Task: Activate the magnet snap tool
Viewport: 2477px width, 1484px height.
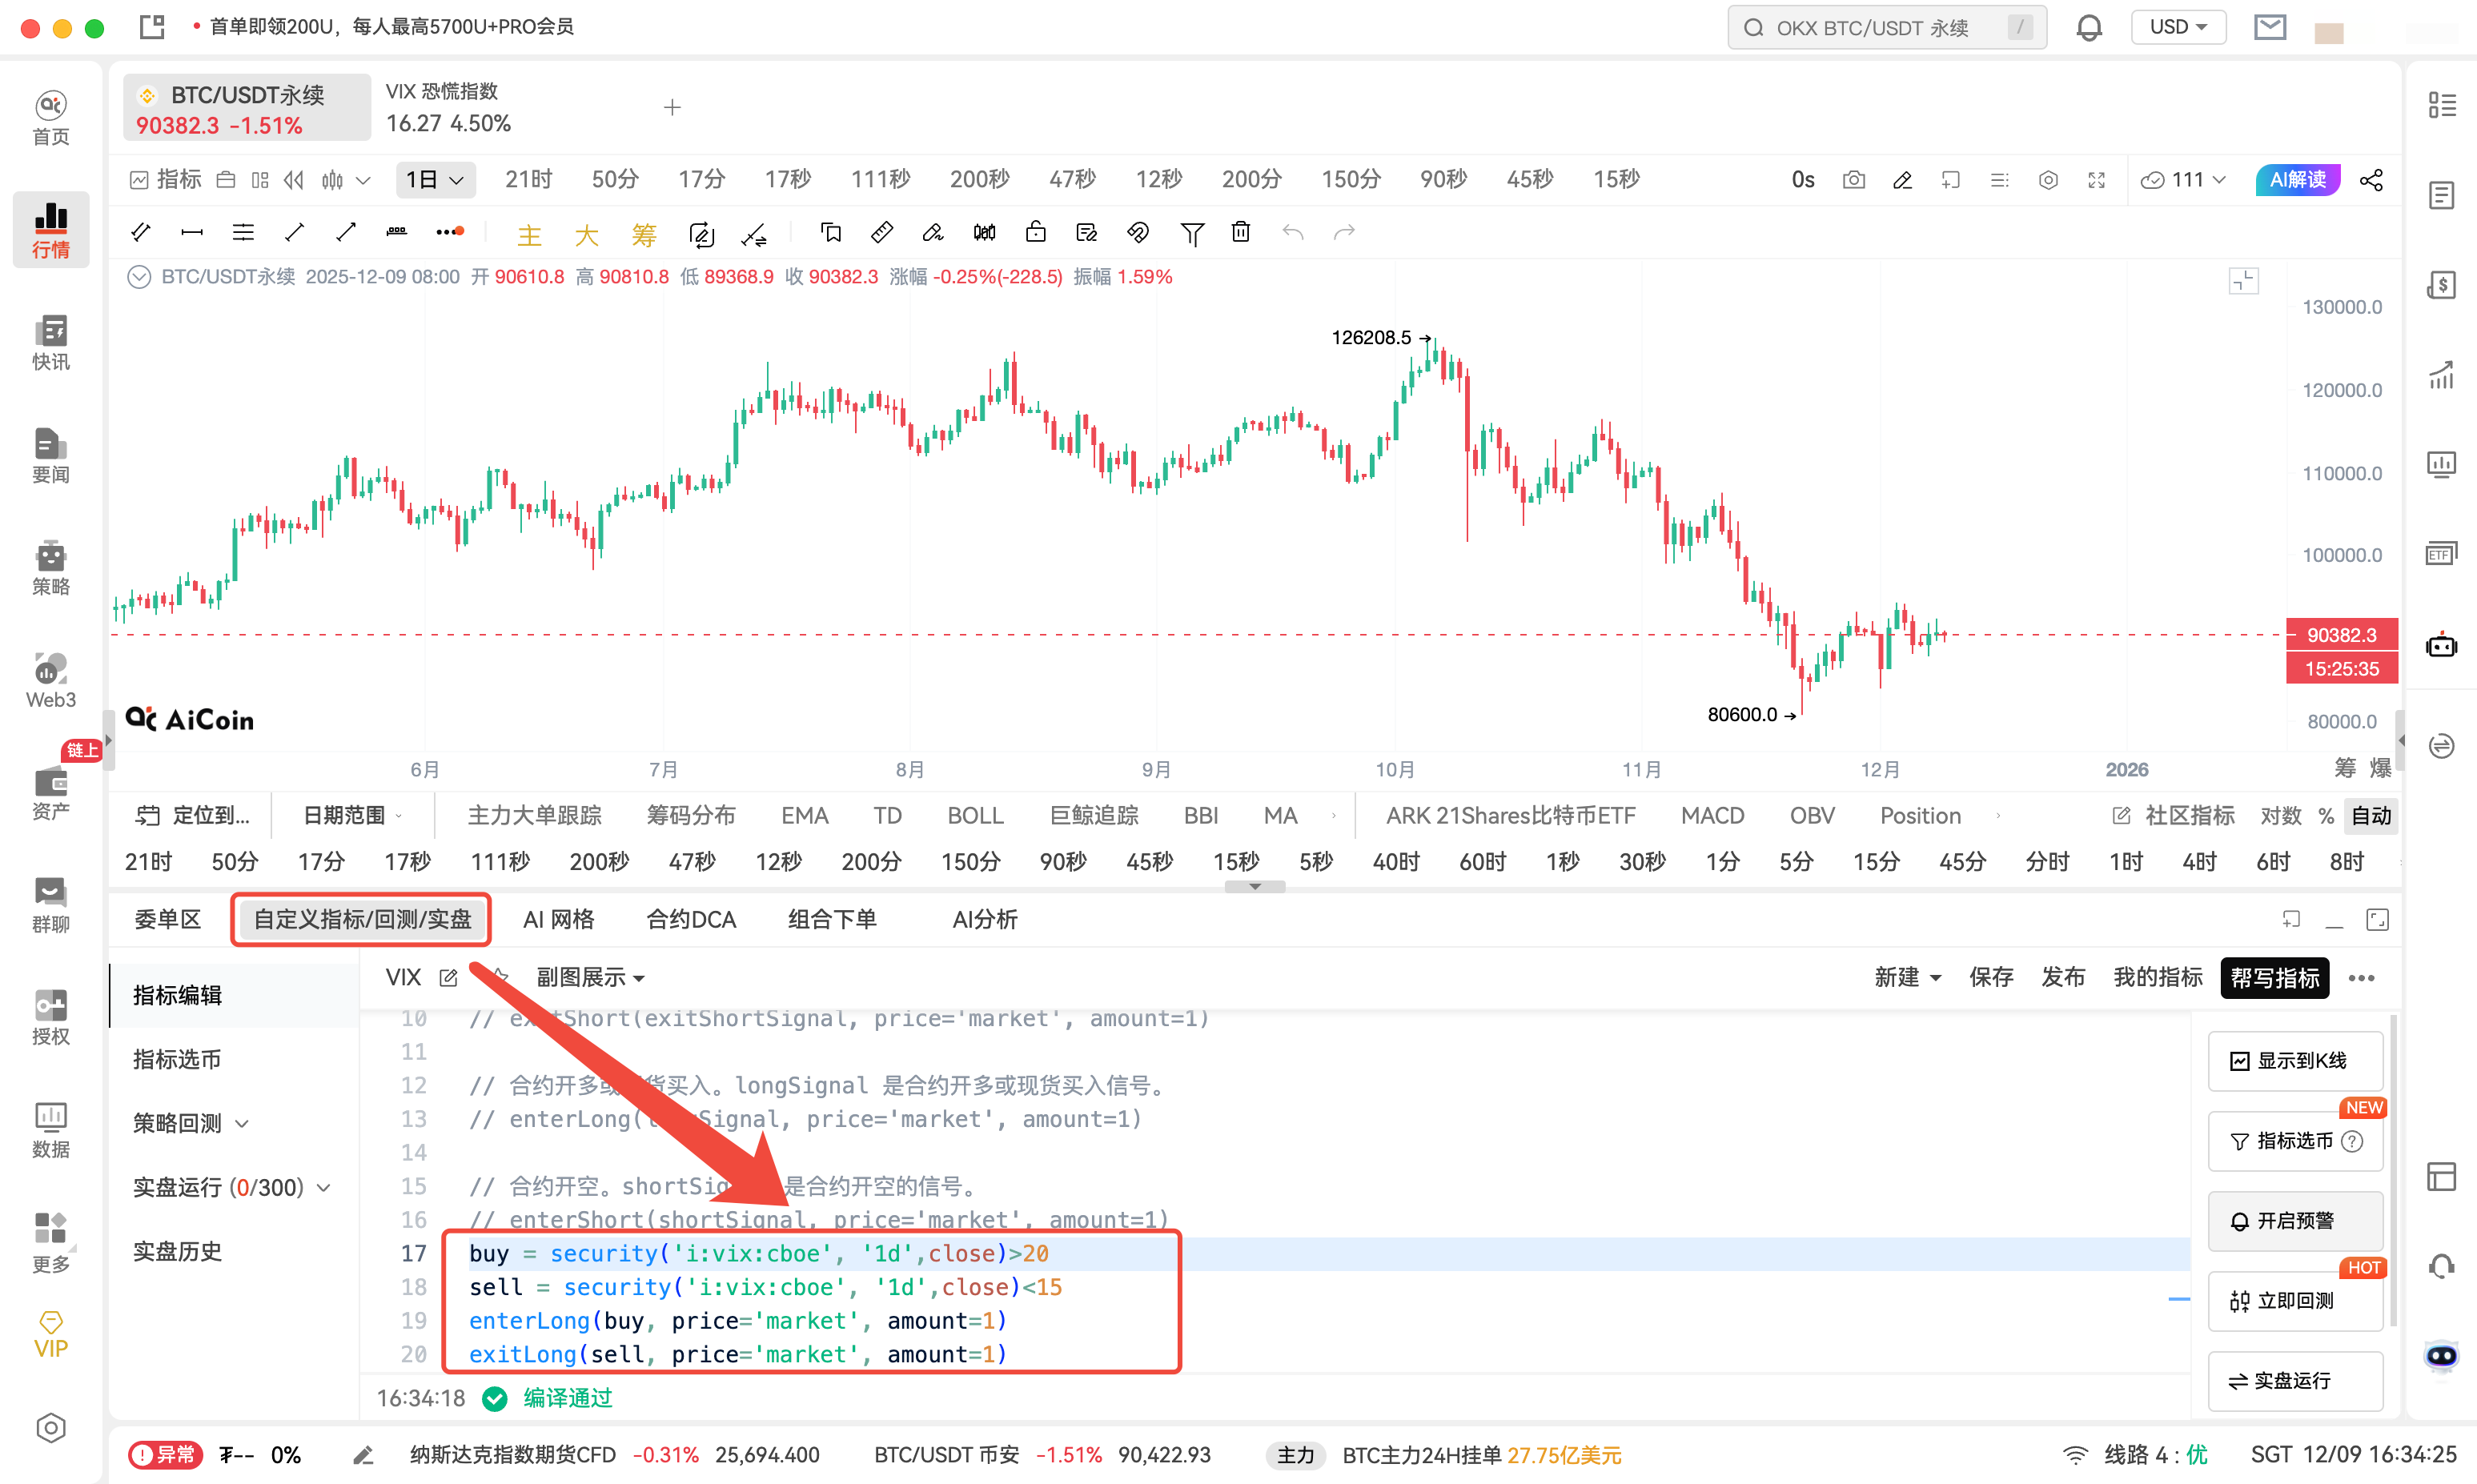Action: (1137, 232)
